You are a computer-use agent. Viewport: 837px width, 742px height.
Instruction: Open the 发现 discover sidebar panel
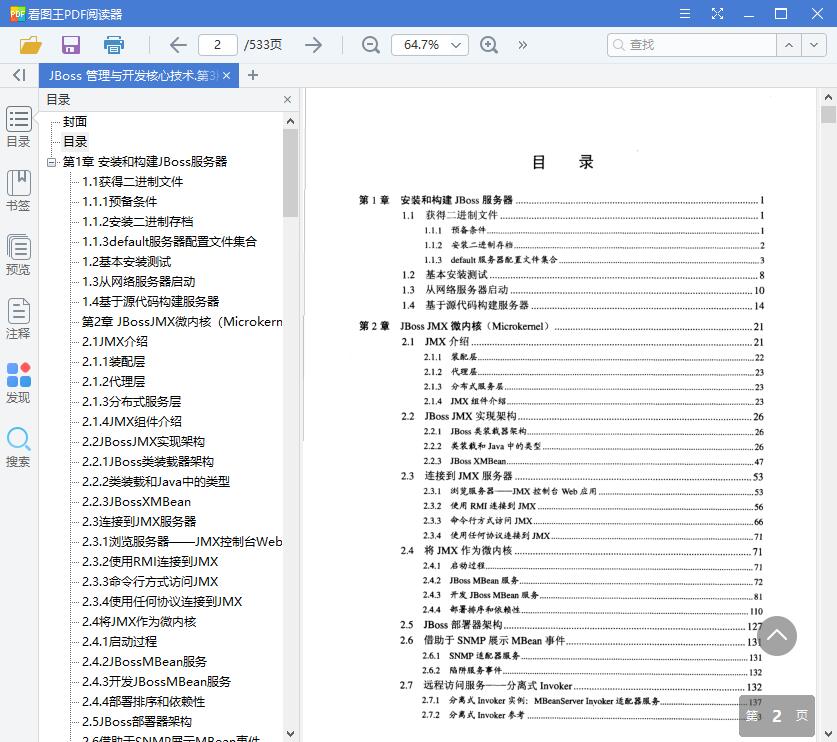point(18,383)
